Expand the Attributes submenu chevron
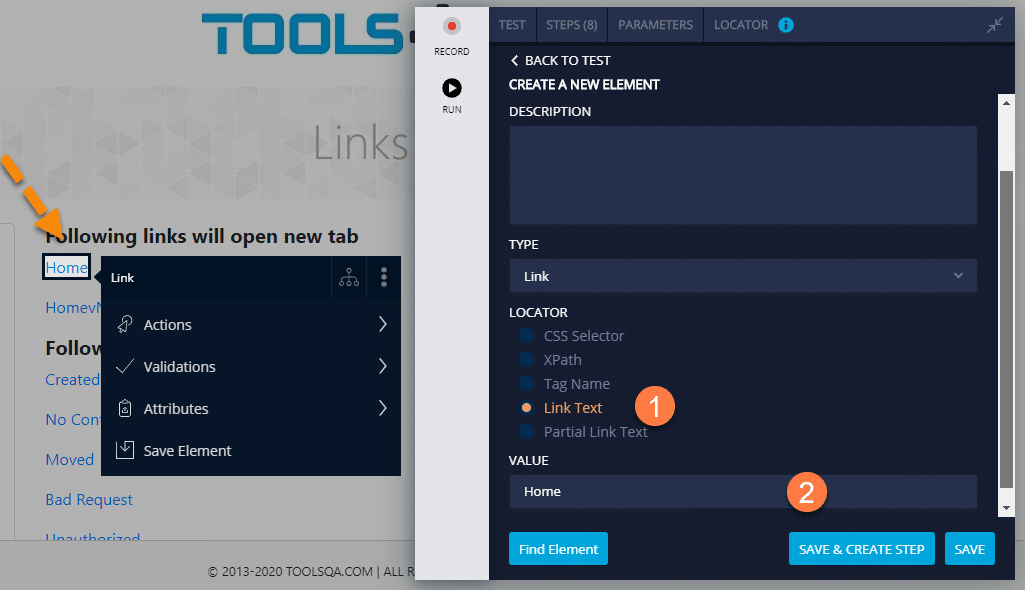The height and width of the screenshot is (590, 1025). [382, 408]
